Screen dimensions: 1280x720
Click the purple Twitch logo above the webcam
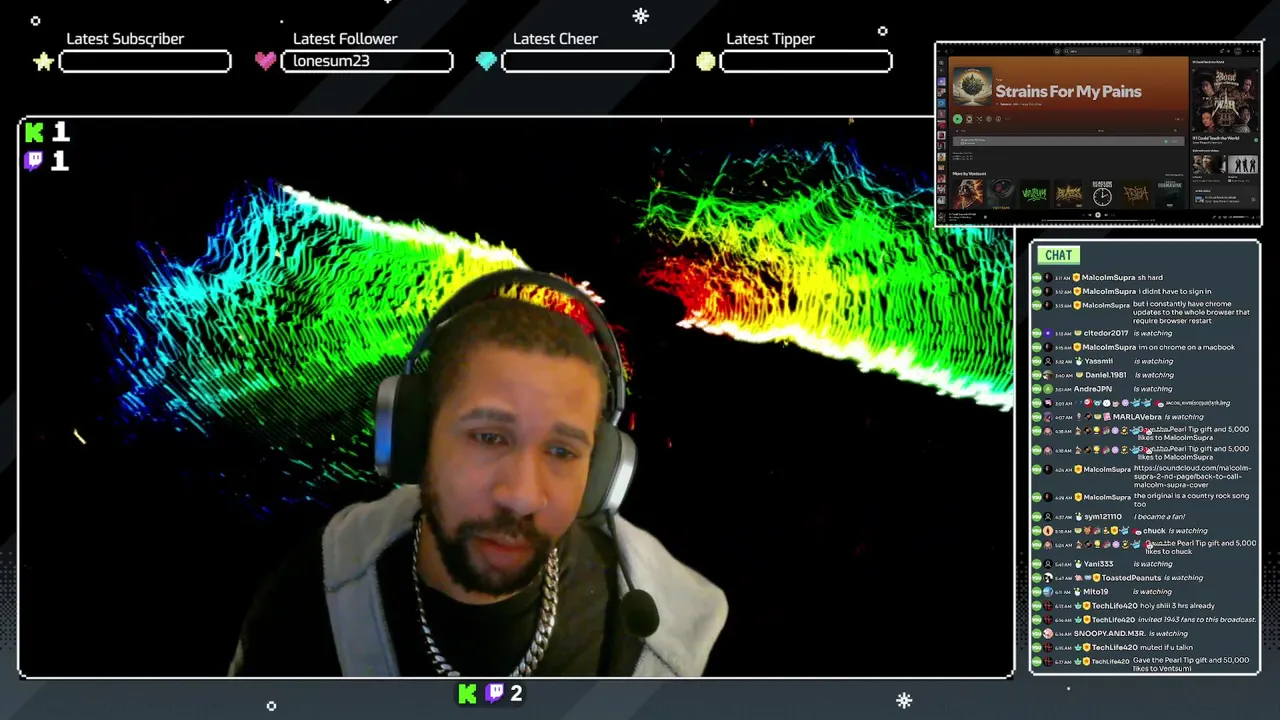35,160
